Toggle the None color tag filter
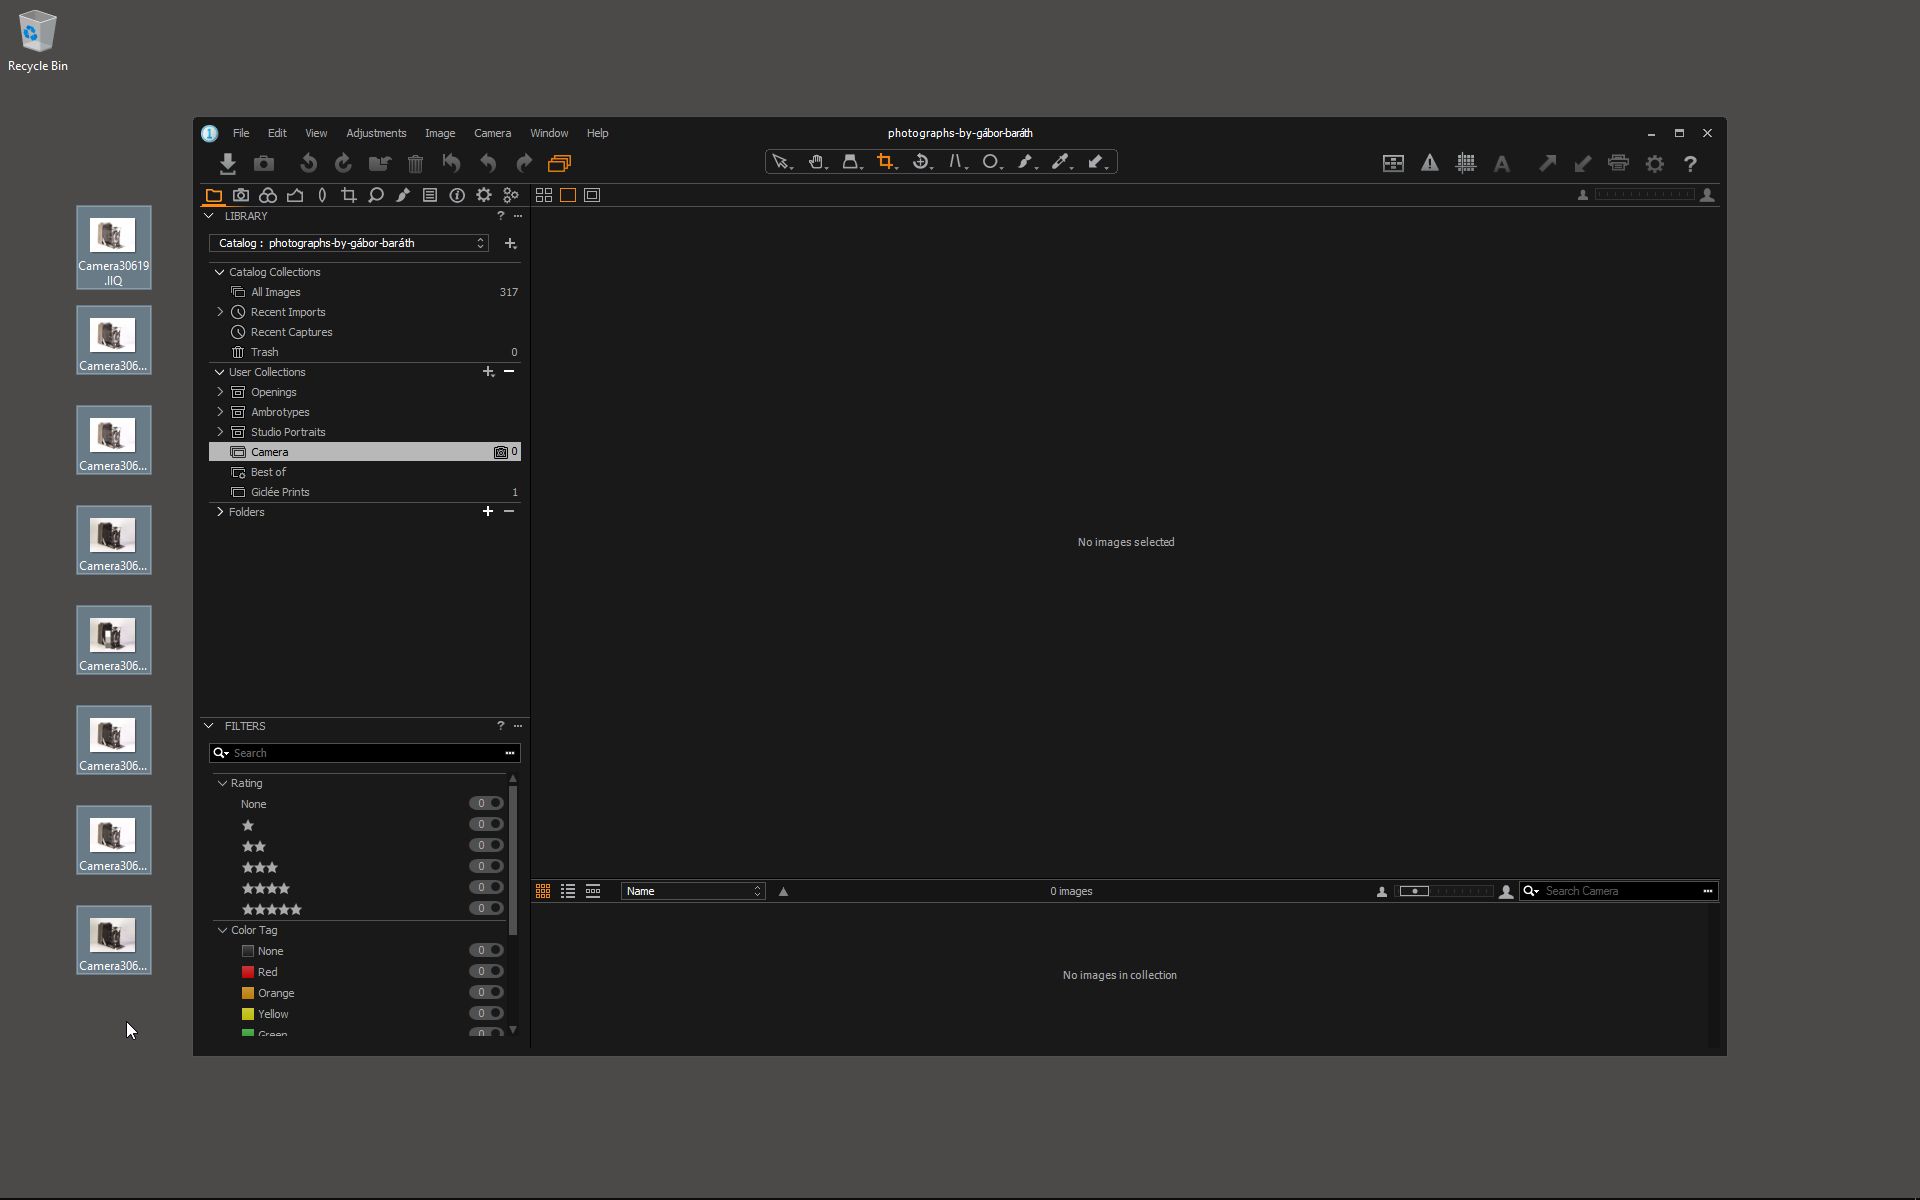The width and height of the screenshot is (1920, 1200). [486, 950]
